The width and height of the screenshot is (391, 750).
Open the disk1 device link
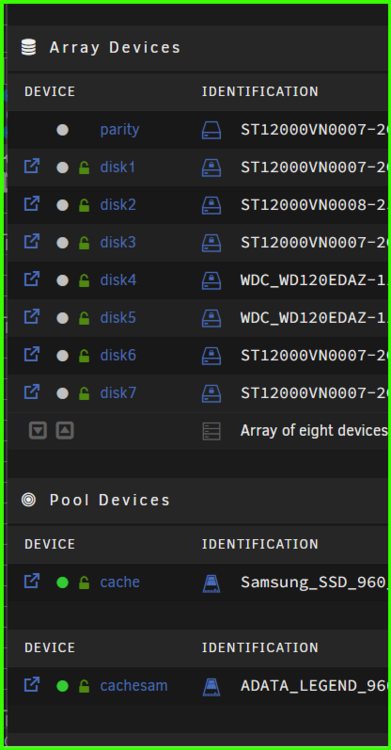pyautogui.click(x=118, y=167)
